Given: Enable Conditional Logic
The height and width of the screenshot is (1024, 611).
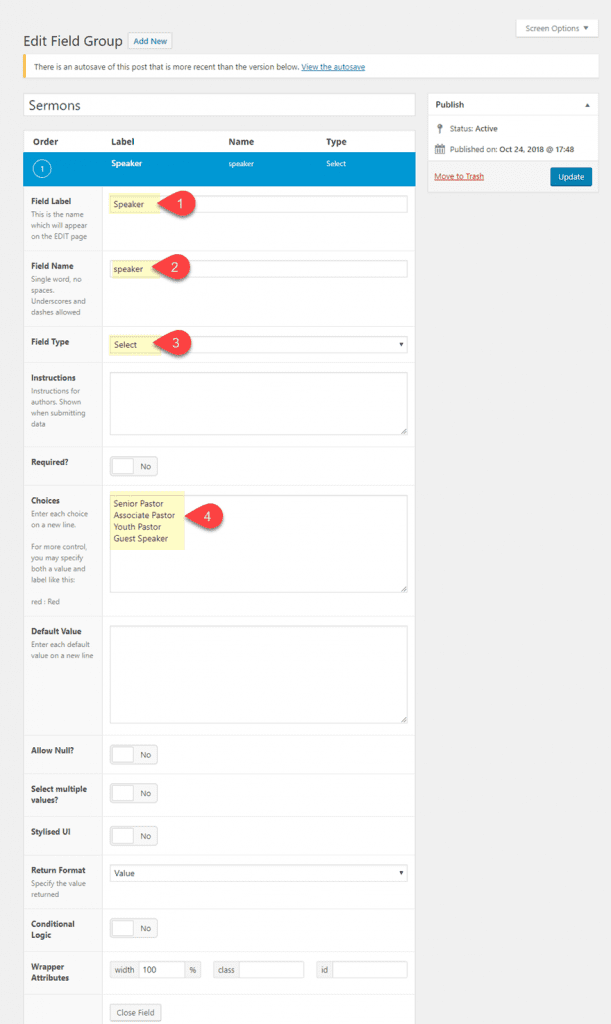Looking at the screenshot, I should click(x=133, y=927).
